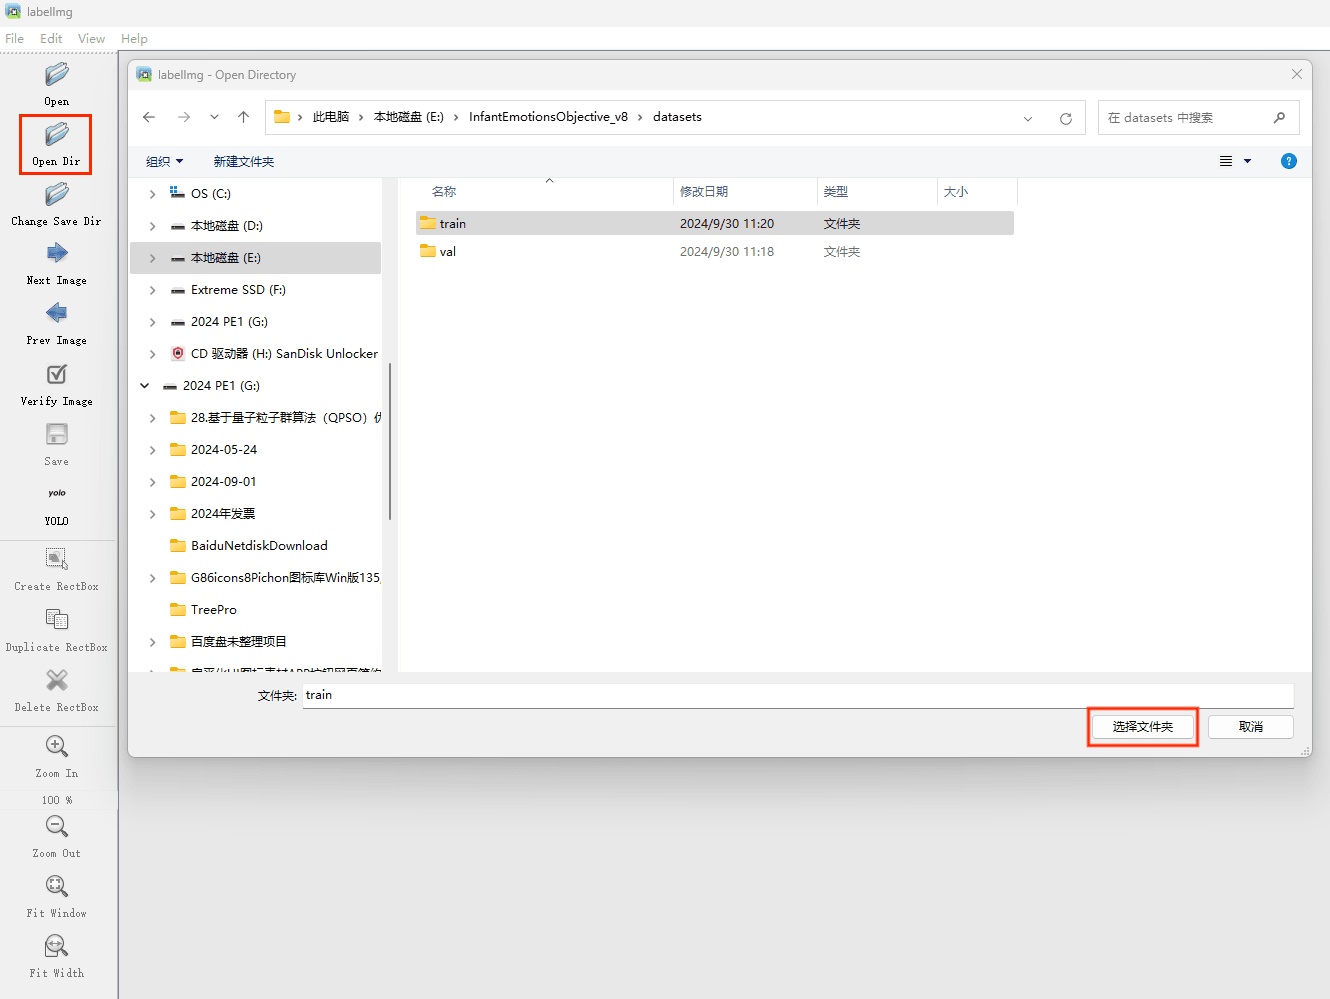Click the Open Dir toolbar icon

56,134
